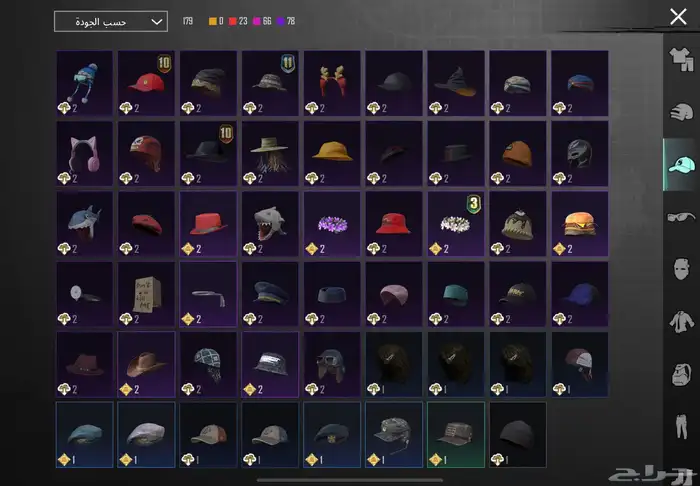Close the inventory with the X
Screen dimensions: 700x486
click(x=677, y=17)
